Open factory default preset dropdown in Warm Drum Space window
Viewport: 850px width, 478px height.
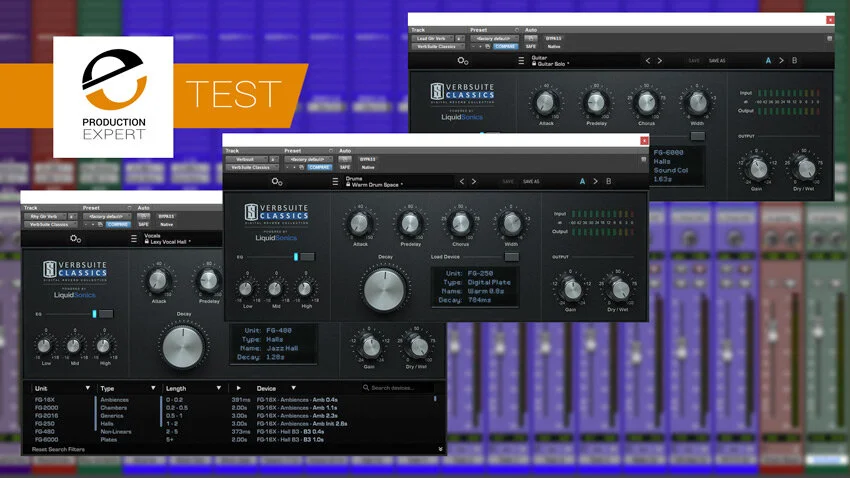pyautogui.click(x=308, y=159)
